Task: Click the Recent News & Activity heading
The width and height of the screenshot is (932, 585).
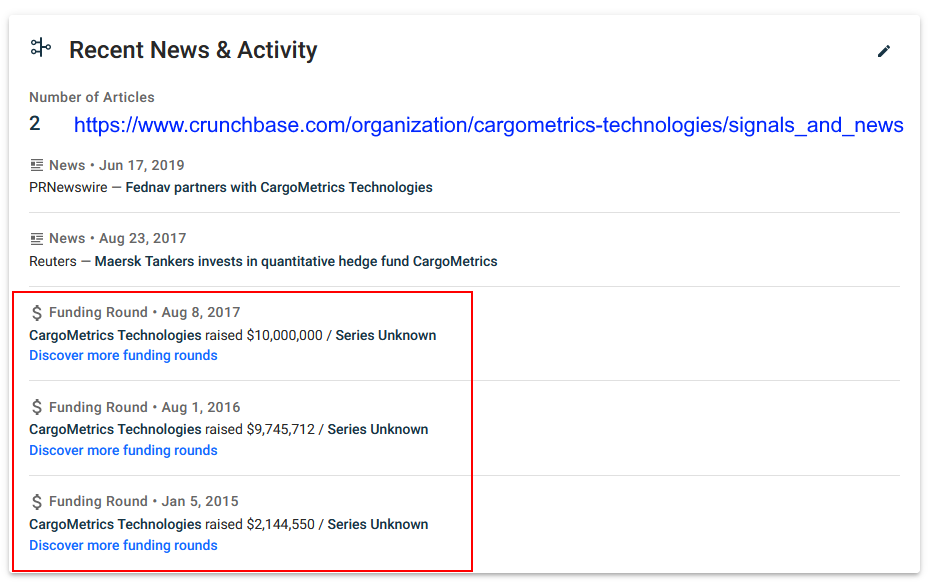Action: pyautogui.click(x=193, y=50)
